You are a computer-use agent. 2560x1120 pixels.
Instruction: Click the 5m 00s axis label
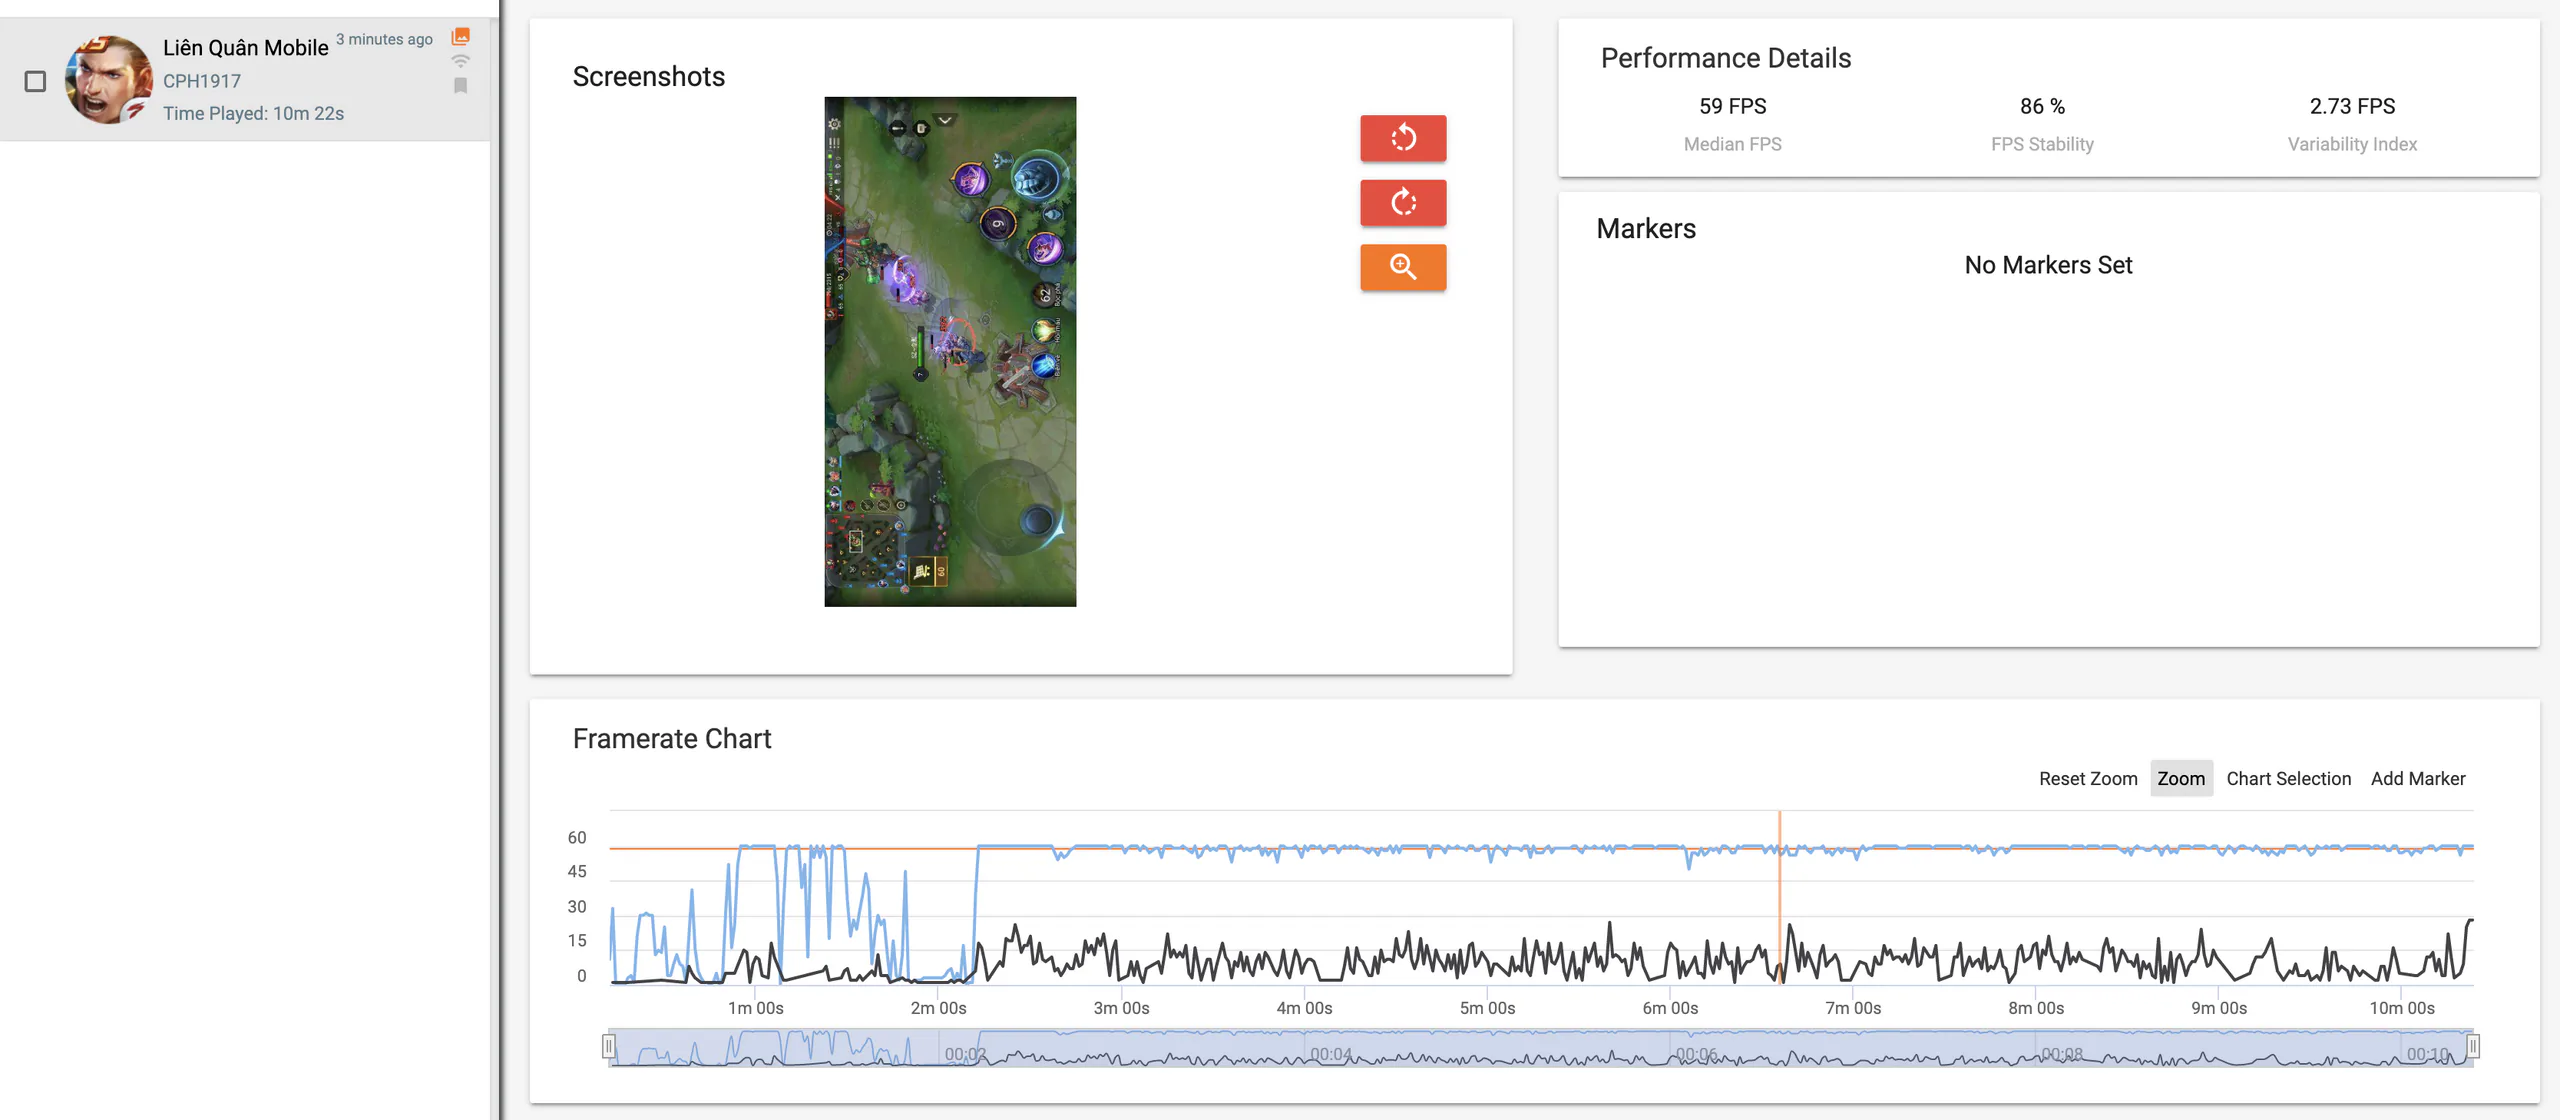(x=1487, y=1008)
